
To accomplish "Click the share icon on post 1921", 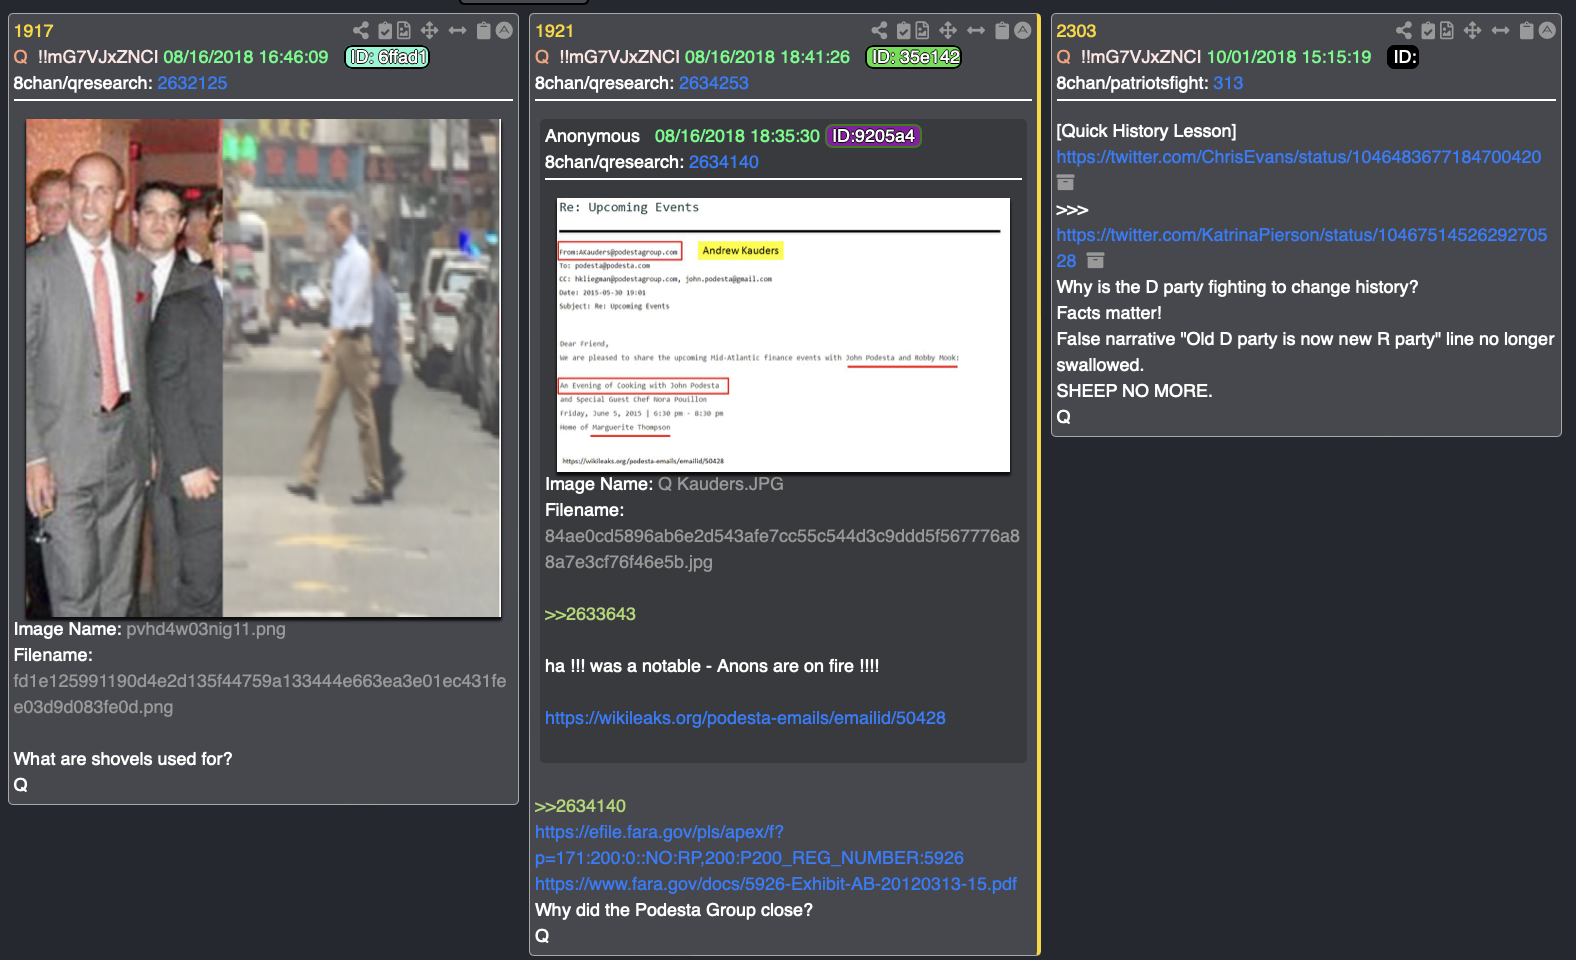I will tap(879, 31).
